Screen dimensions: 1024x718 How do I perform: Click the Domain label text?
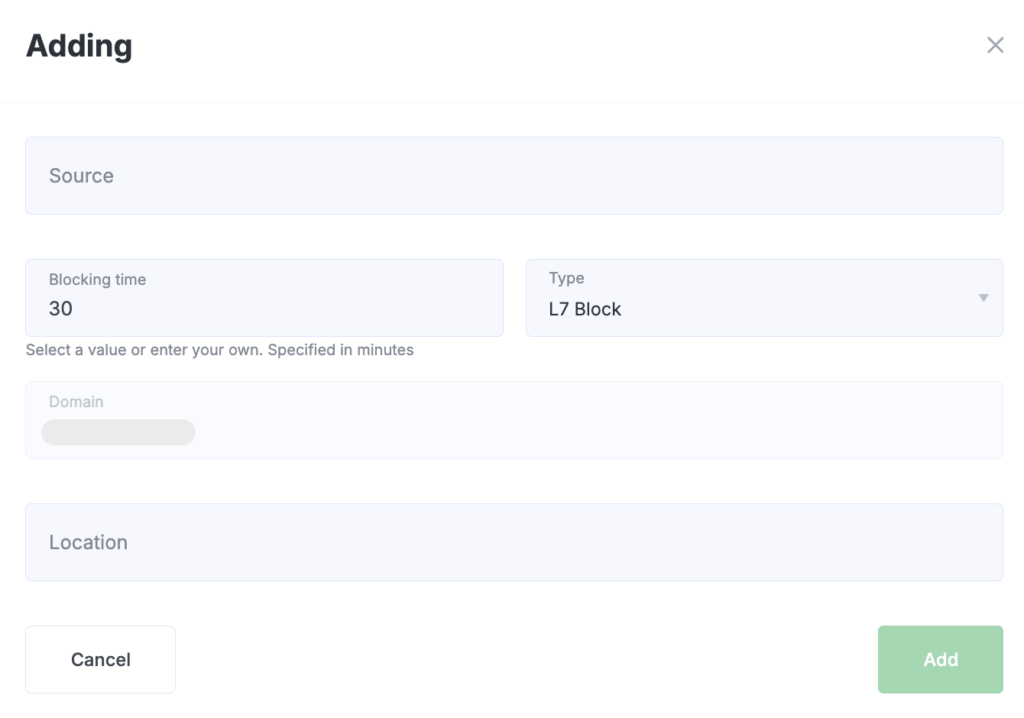point(76,402)
